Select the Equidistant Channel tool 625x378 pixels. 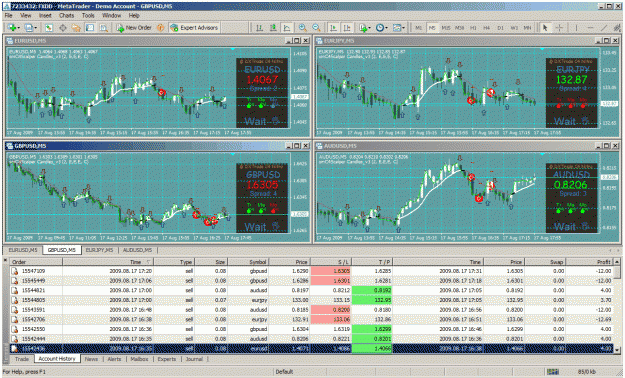click(x=617, y=28)
